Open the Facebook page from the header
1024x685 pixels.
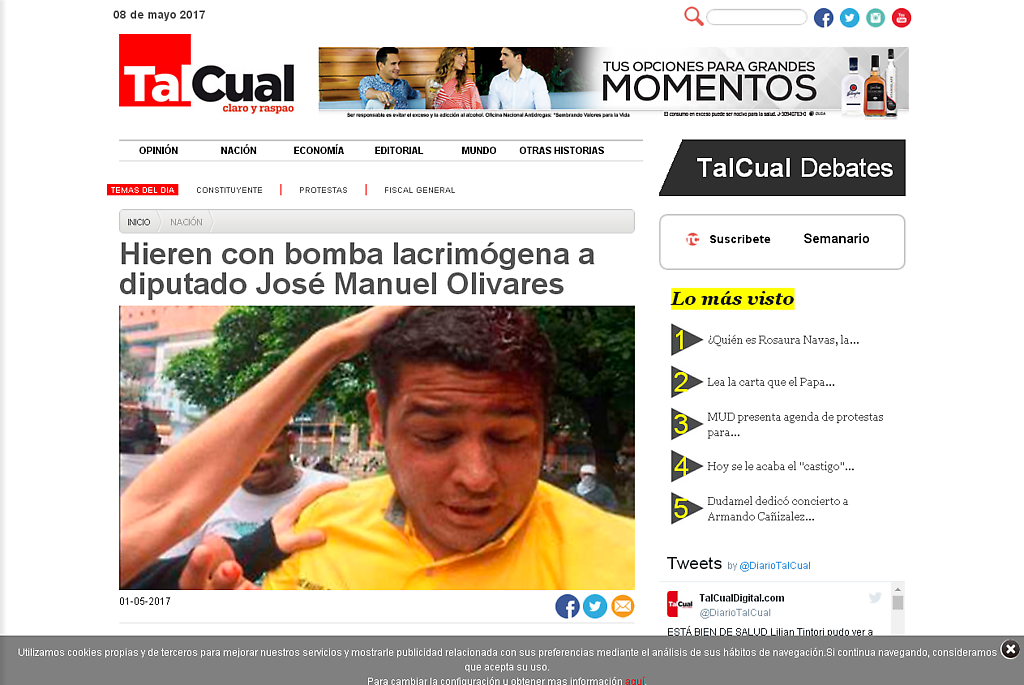[823, 17]
